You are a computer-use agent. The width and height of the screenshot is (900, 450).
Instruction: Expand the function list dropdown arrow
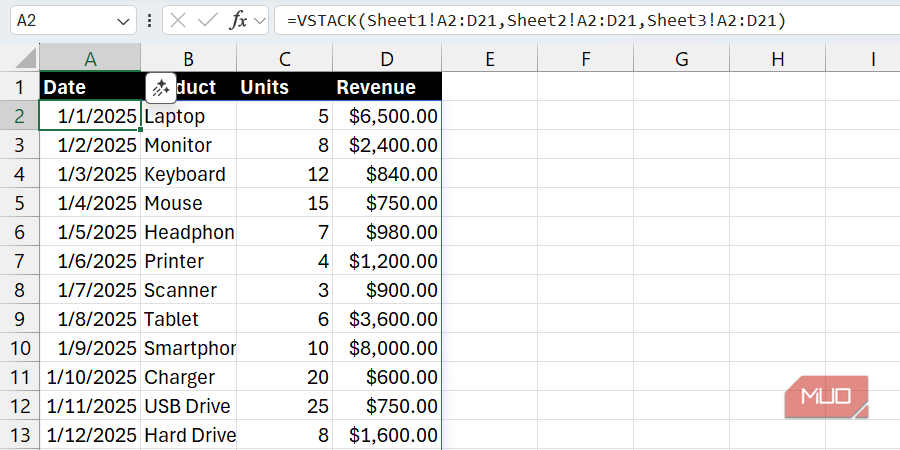tap(260, 20)
